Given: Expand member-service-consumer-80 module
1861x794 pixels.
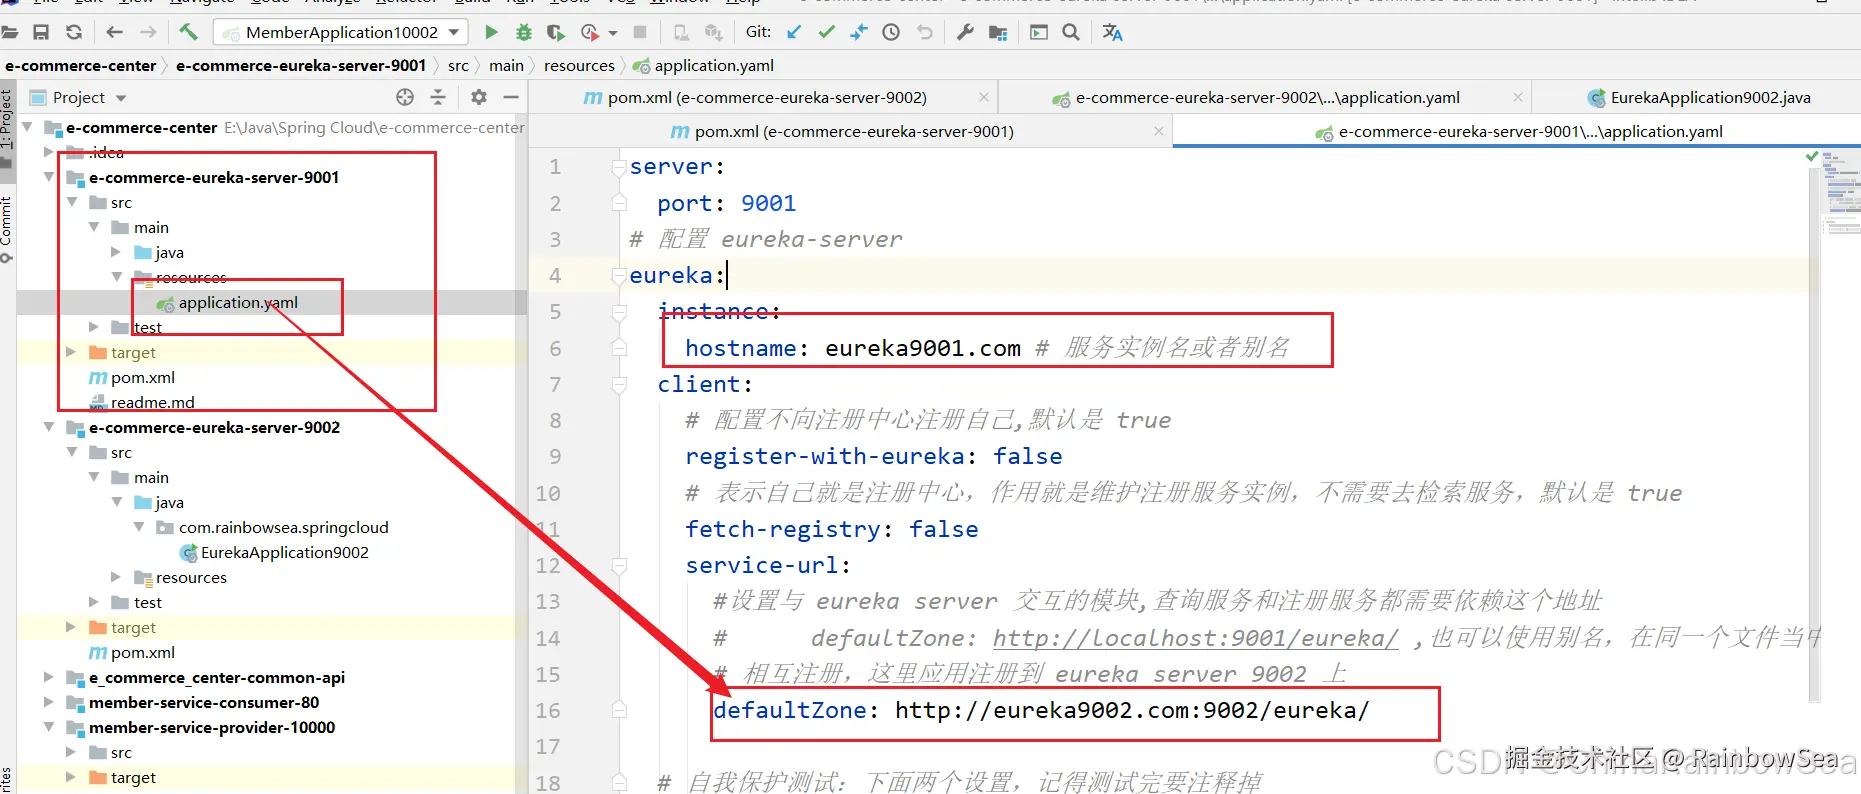Looking at the screenshot, I should 49,702.
